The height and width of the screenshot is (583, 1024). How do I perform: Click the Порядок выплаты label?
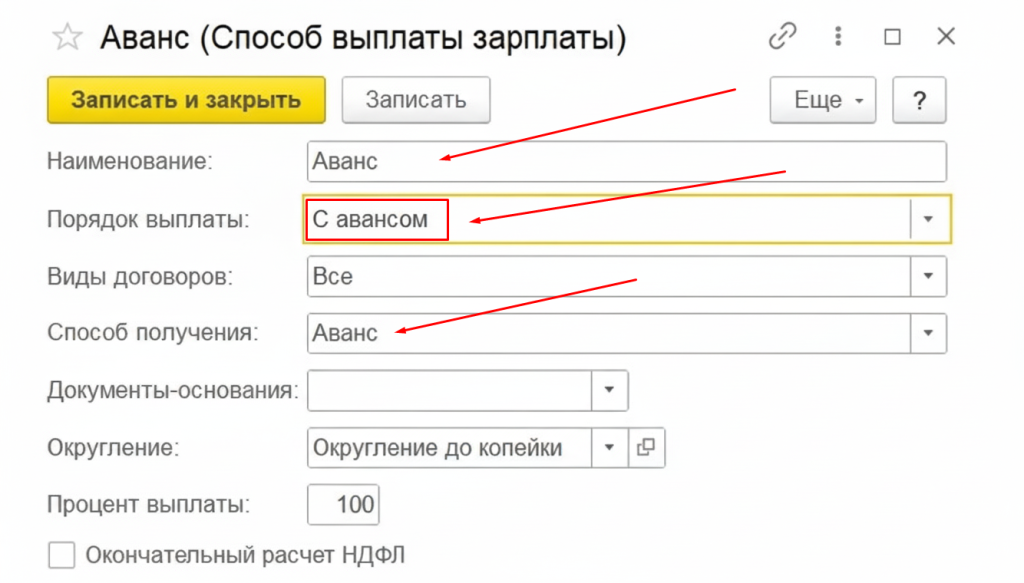click(x=148, y=219)
